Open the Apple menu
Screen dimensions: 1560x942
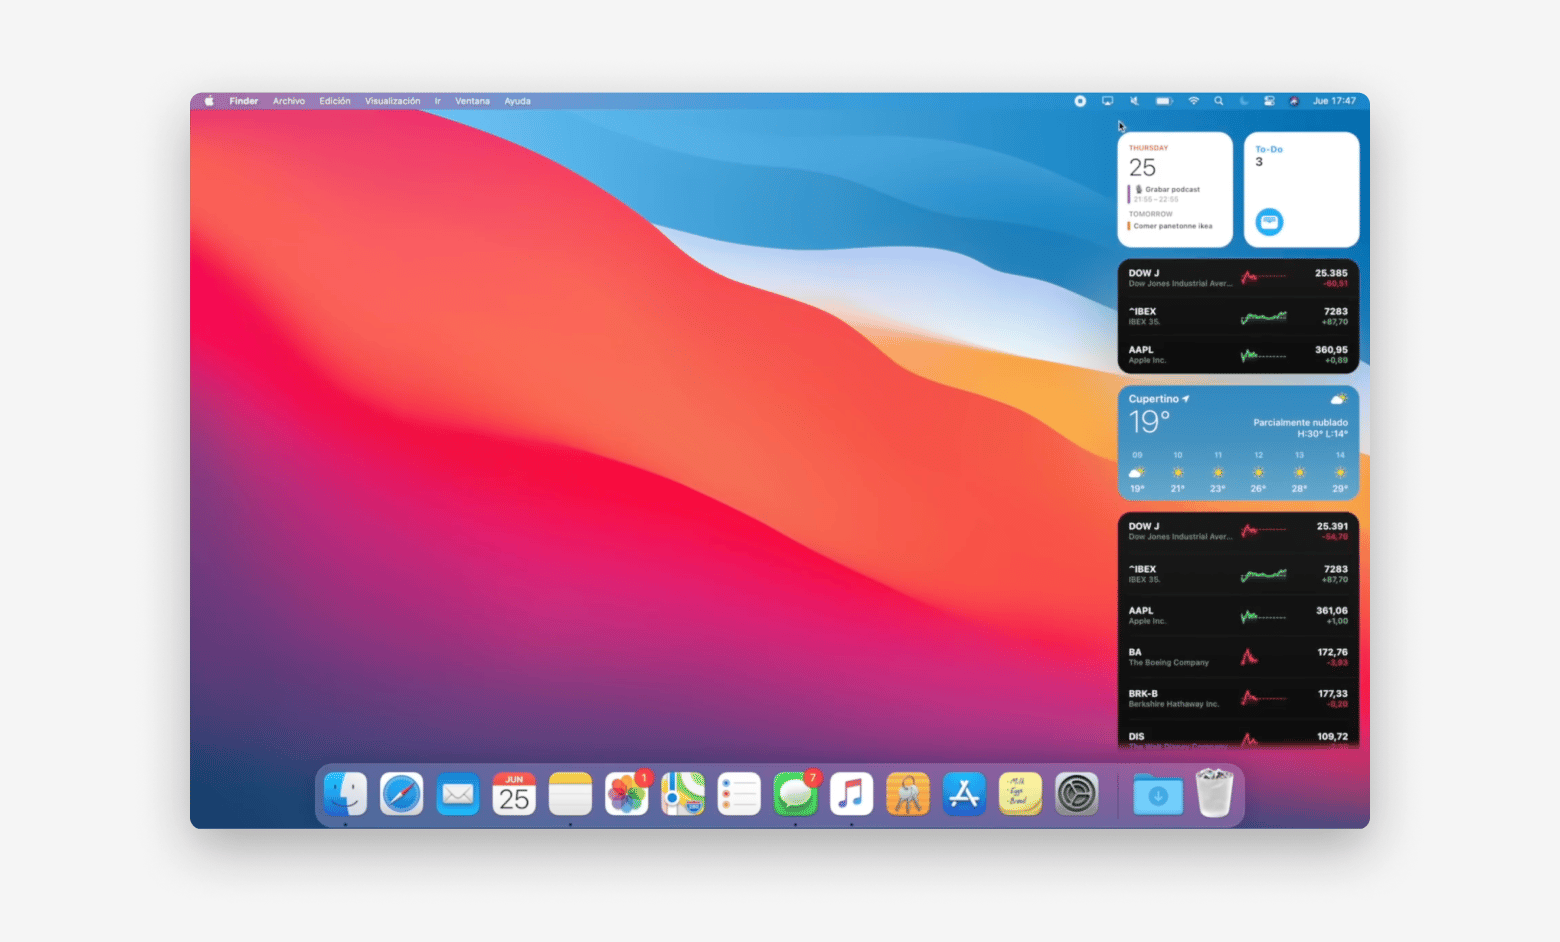click(209, 101)
